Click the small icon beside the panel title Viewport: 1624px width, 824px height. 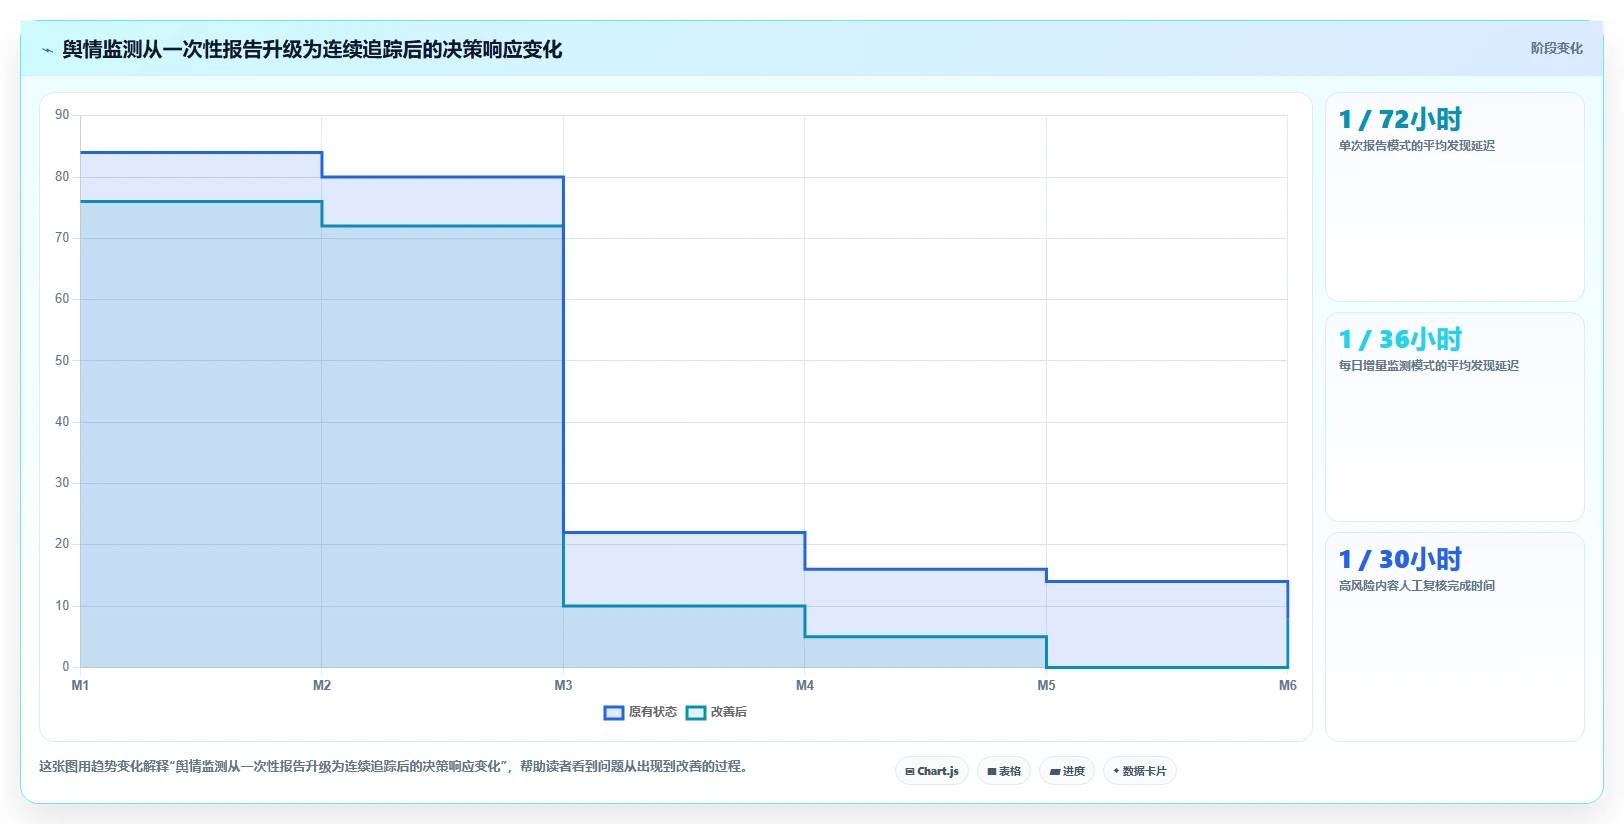(x=47, y=50)
